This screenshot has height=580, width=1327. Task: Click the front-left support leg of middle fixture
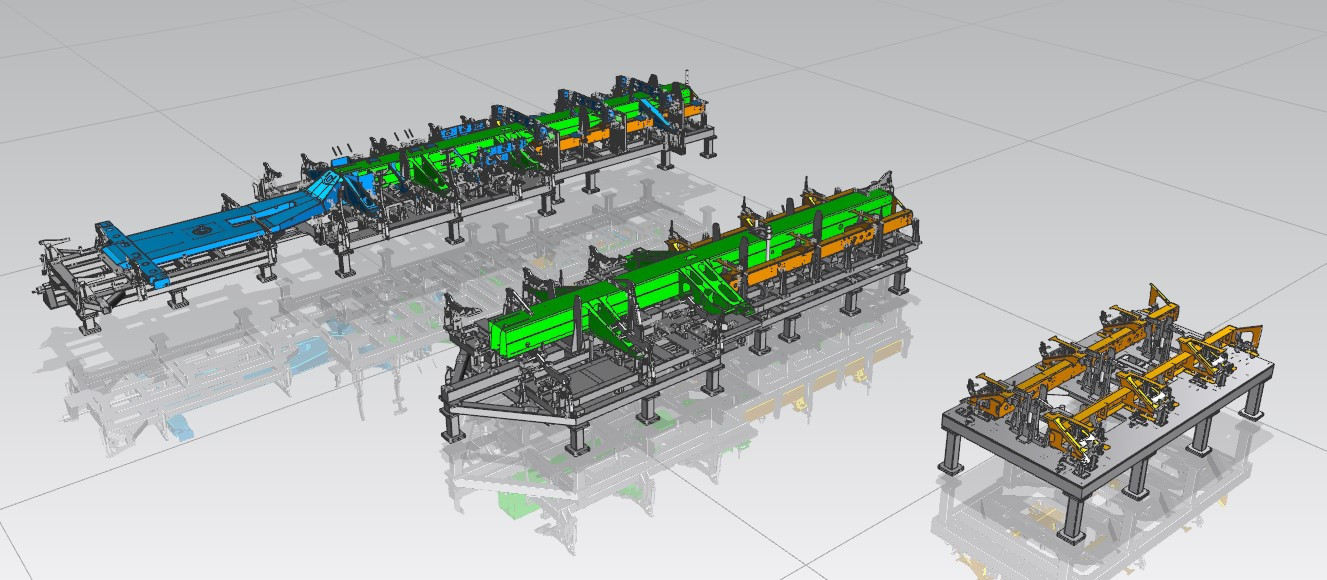[x=452, y=426]
